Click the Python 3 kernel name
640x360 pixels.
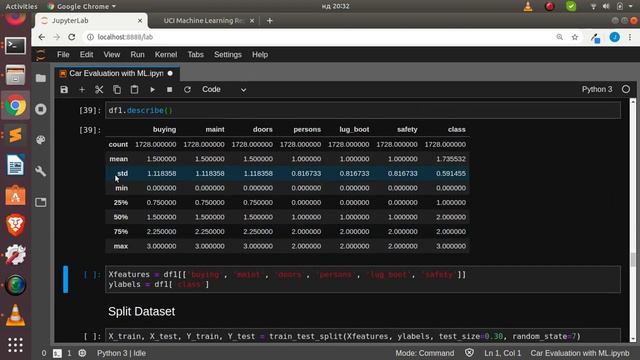click(x=597, y=89)
